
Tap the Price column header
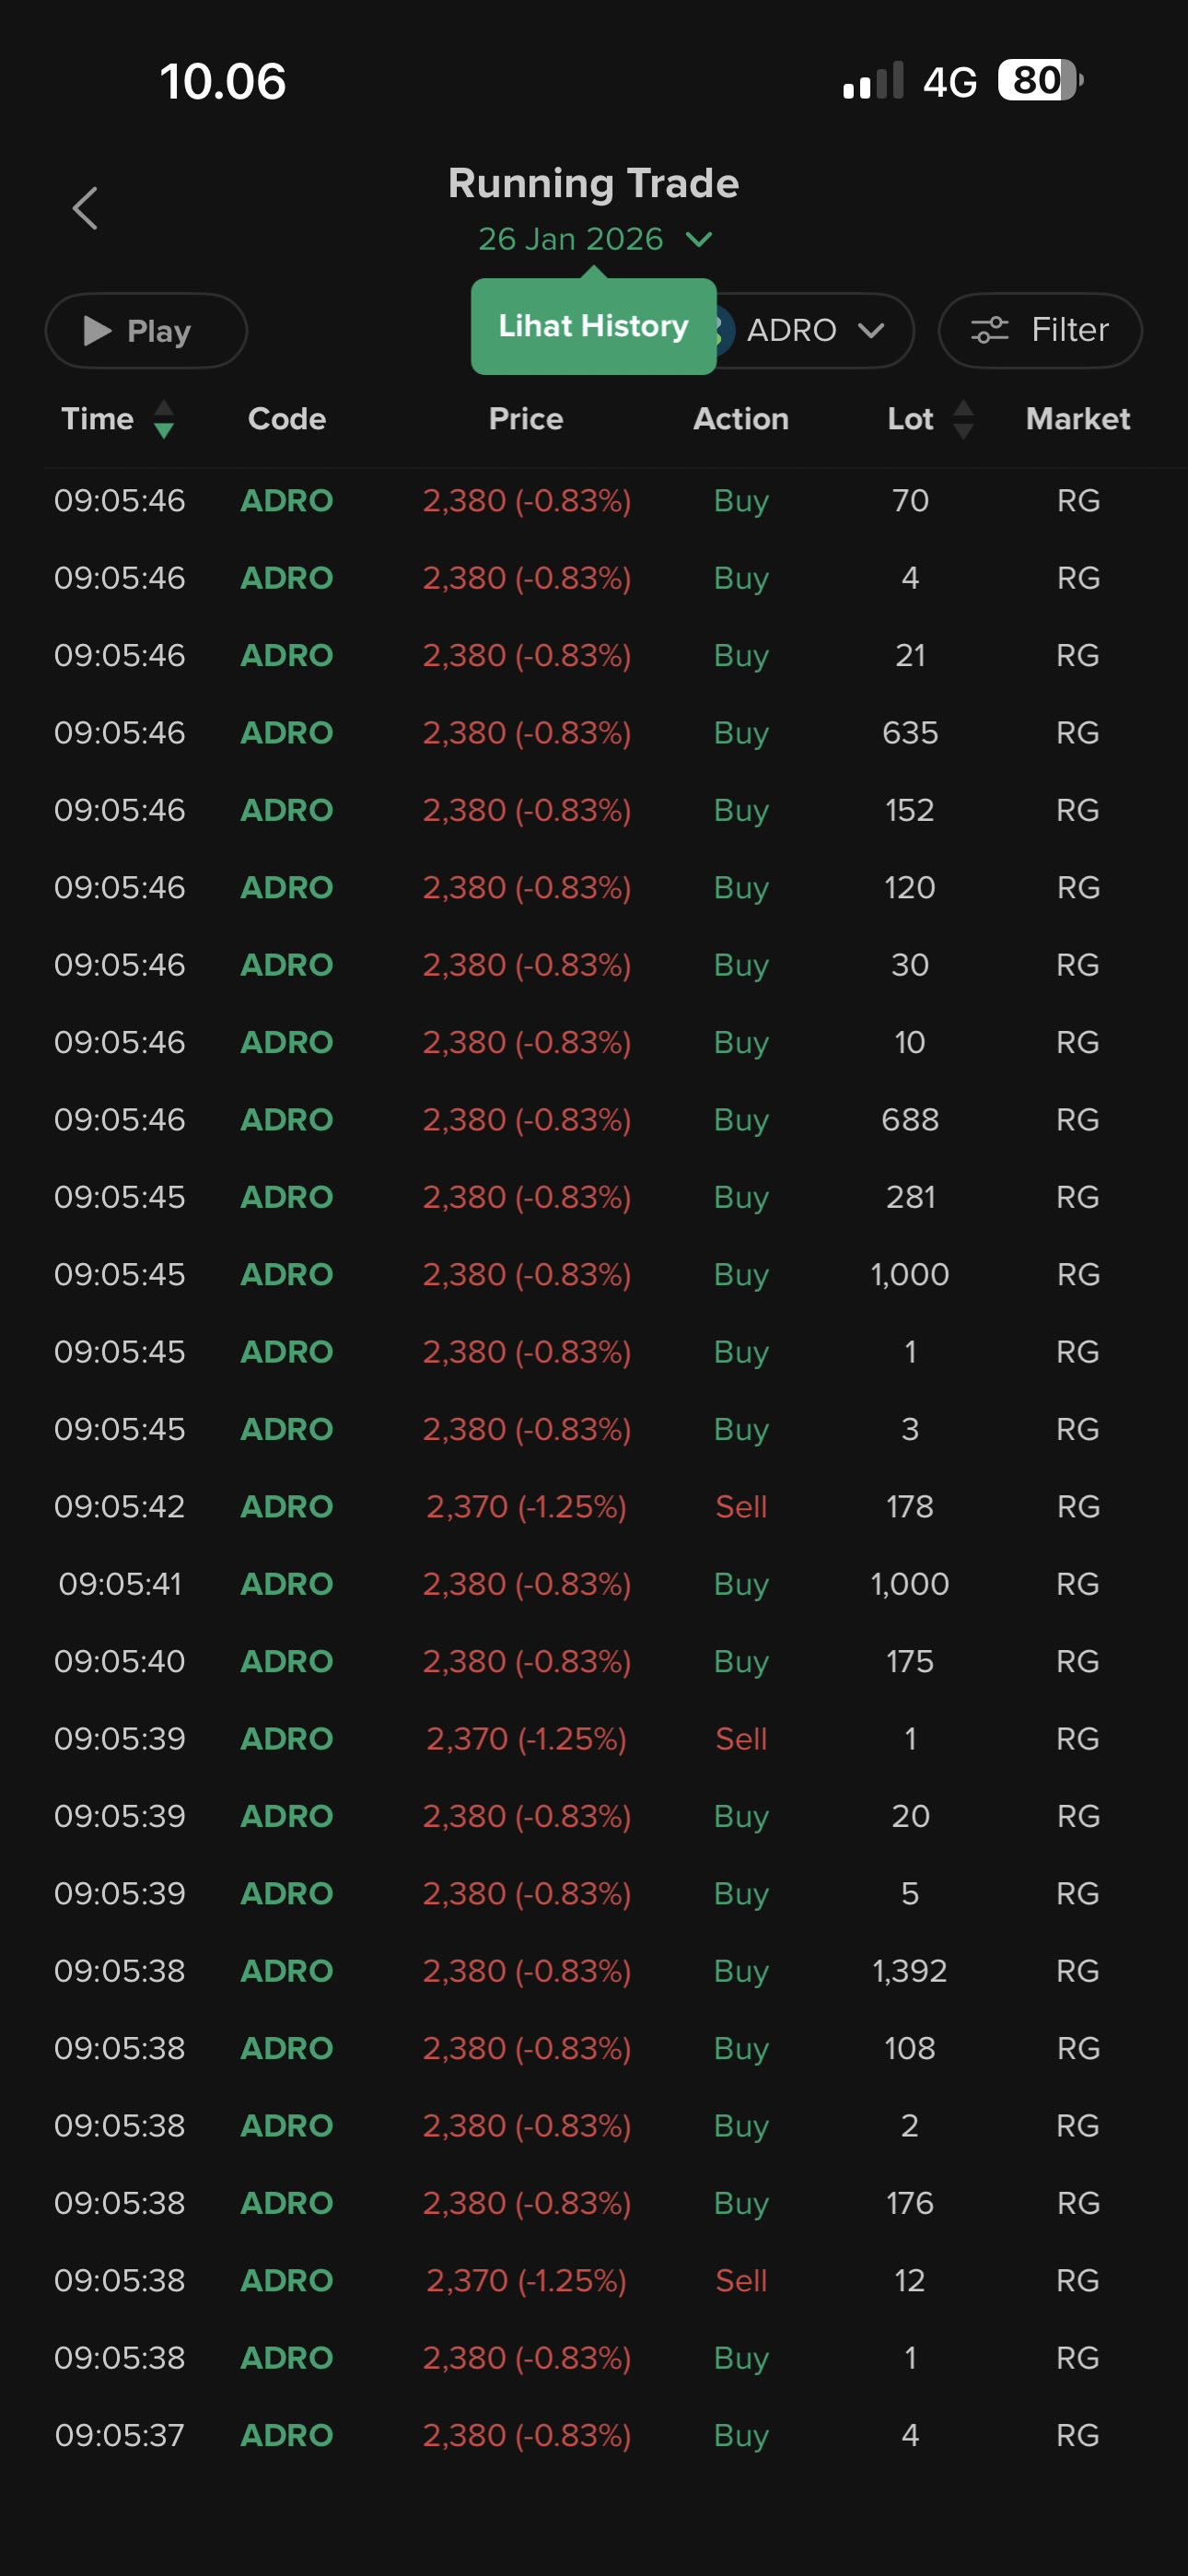coord(526,419)
